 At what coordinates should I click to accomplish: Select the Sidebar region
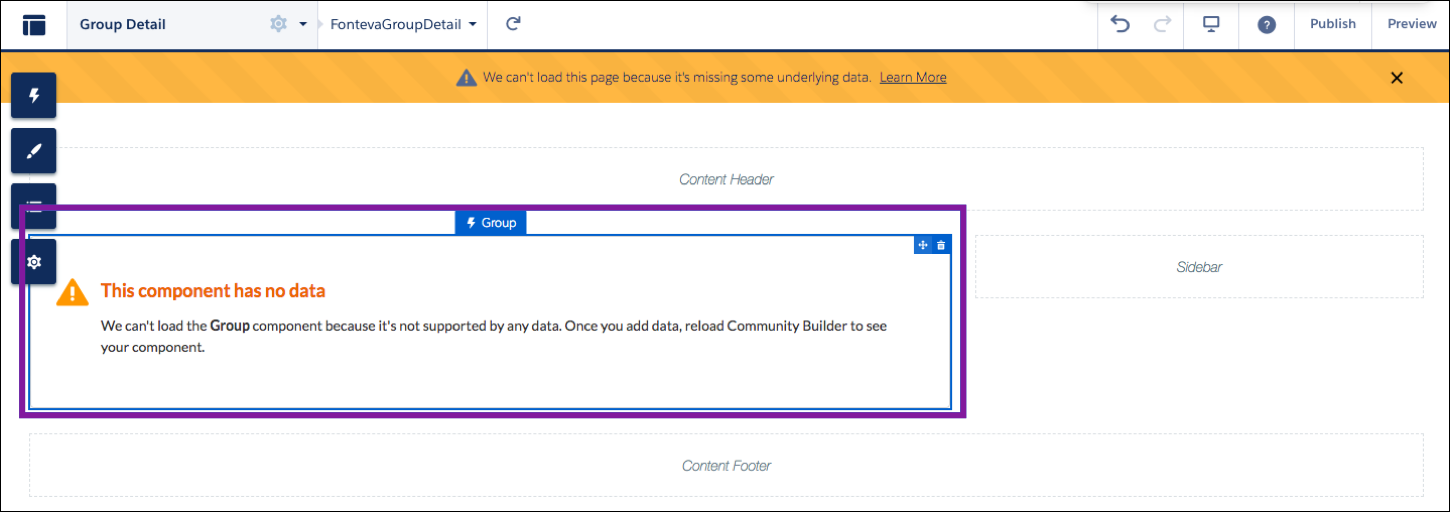coord(1199,267)
